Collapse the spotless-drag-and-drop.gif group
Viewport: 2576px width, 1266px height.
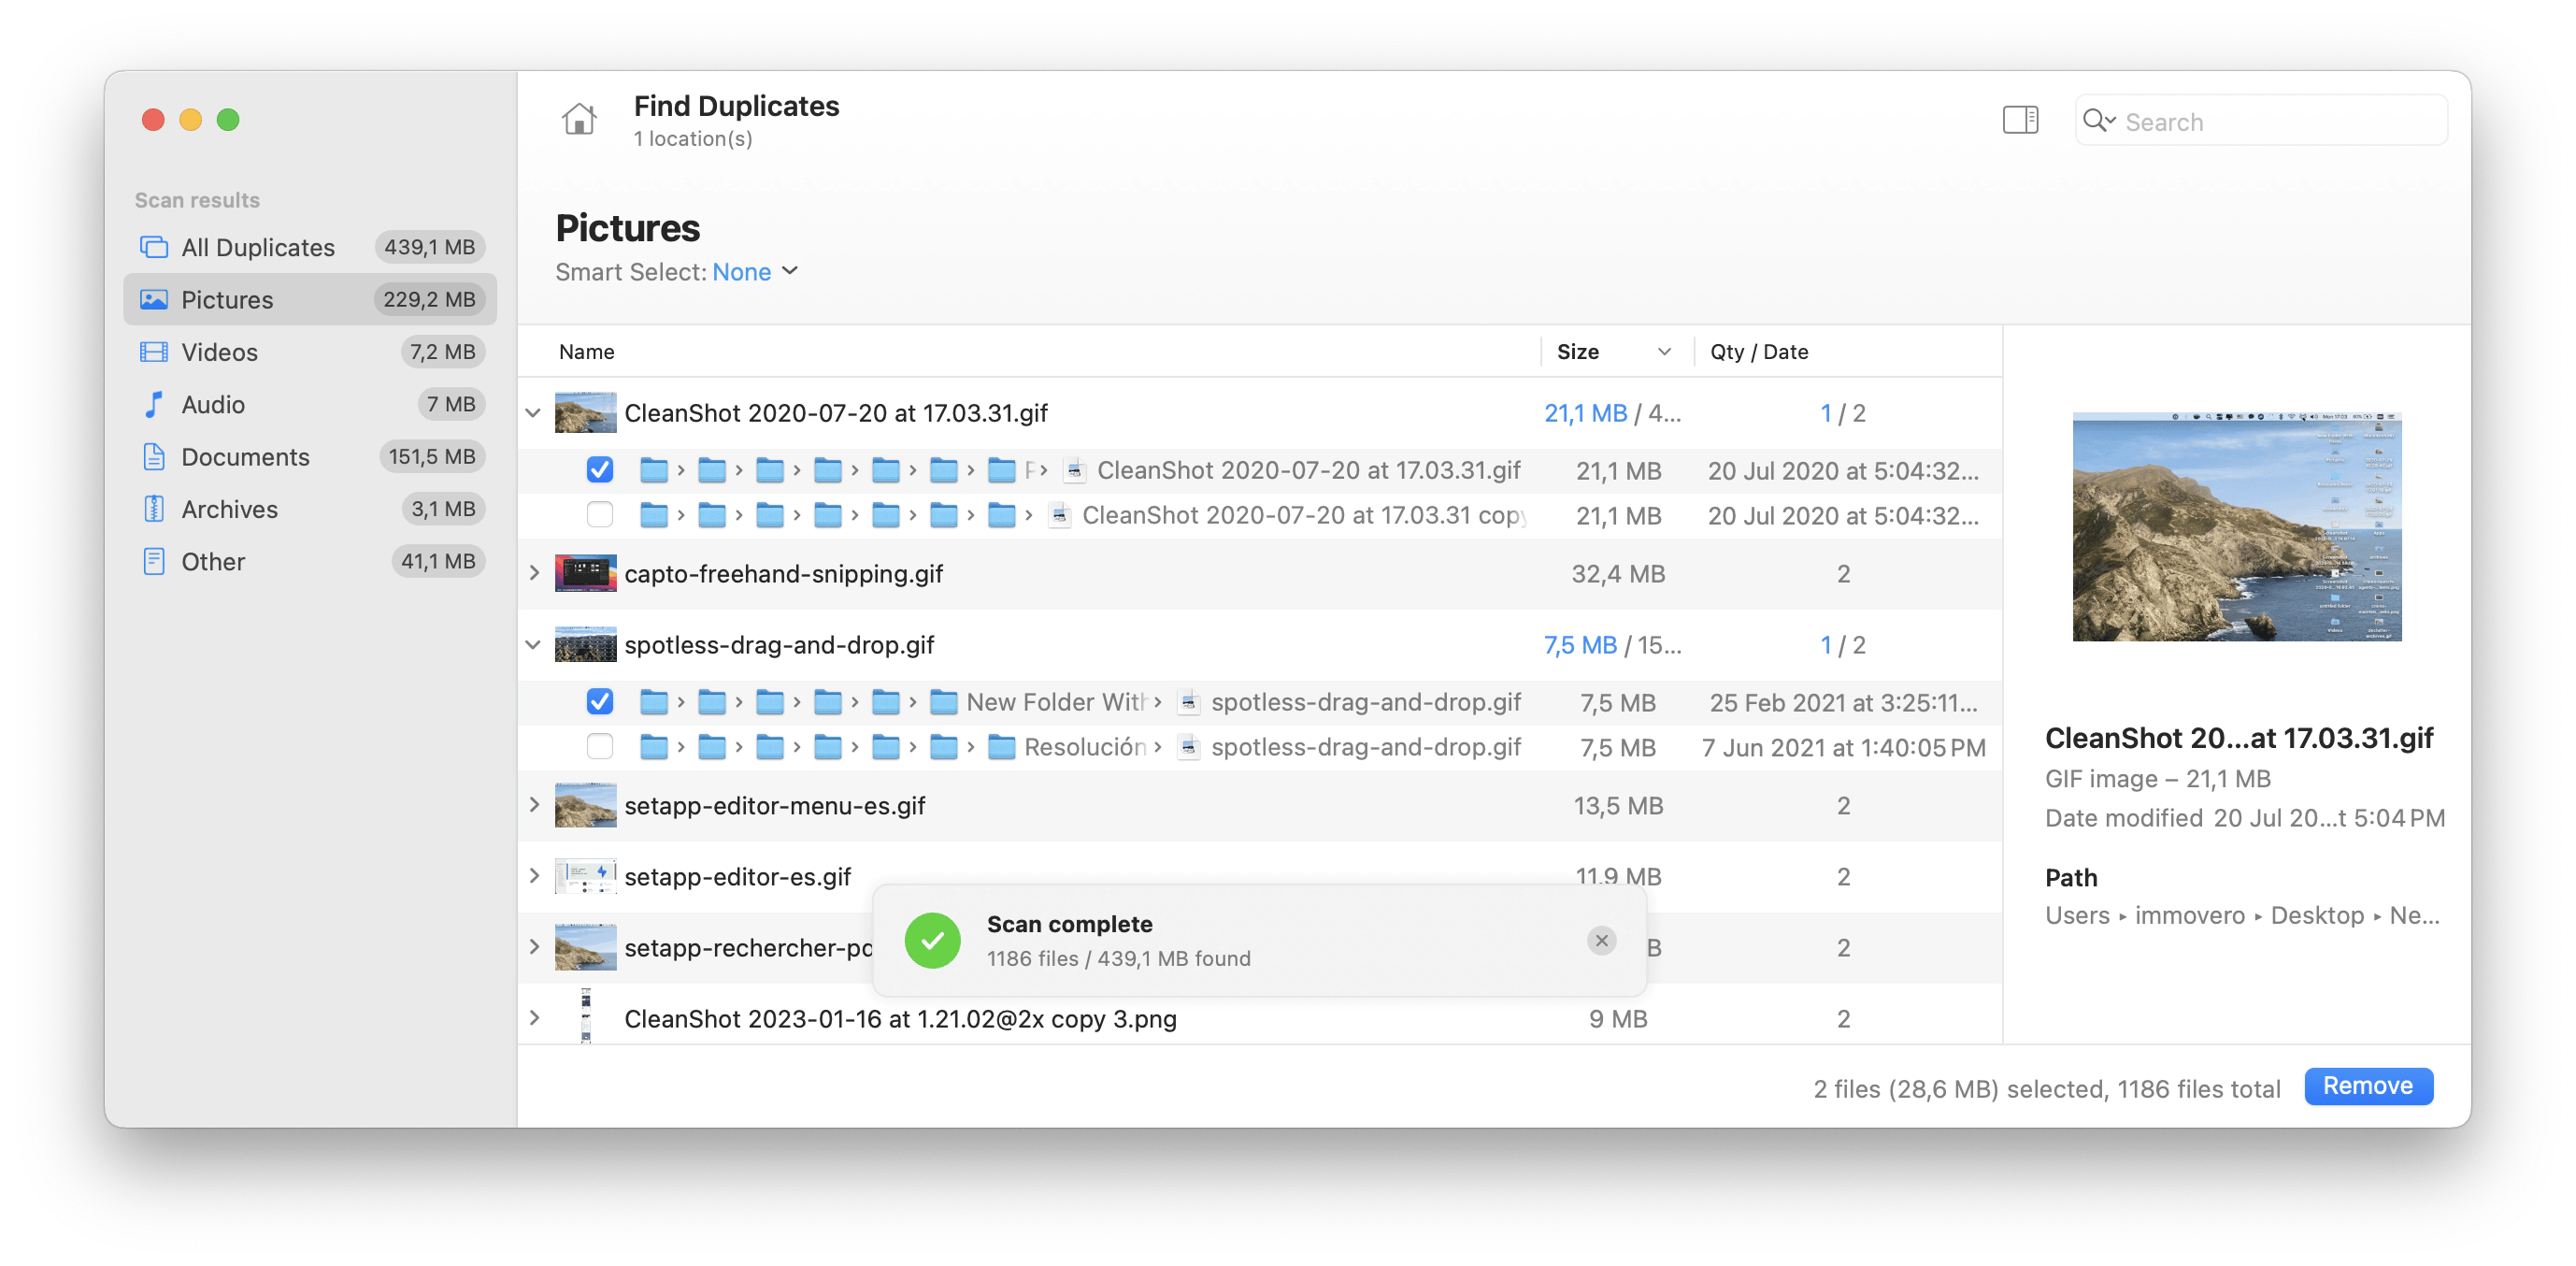coord(534,645)
